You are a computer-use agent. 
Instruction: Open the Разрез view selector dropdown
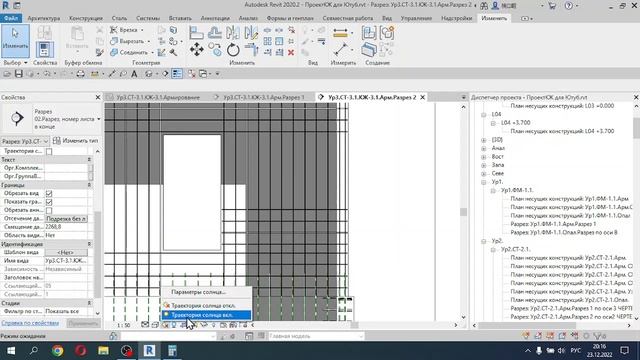[25, 141]
